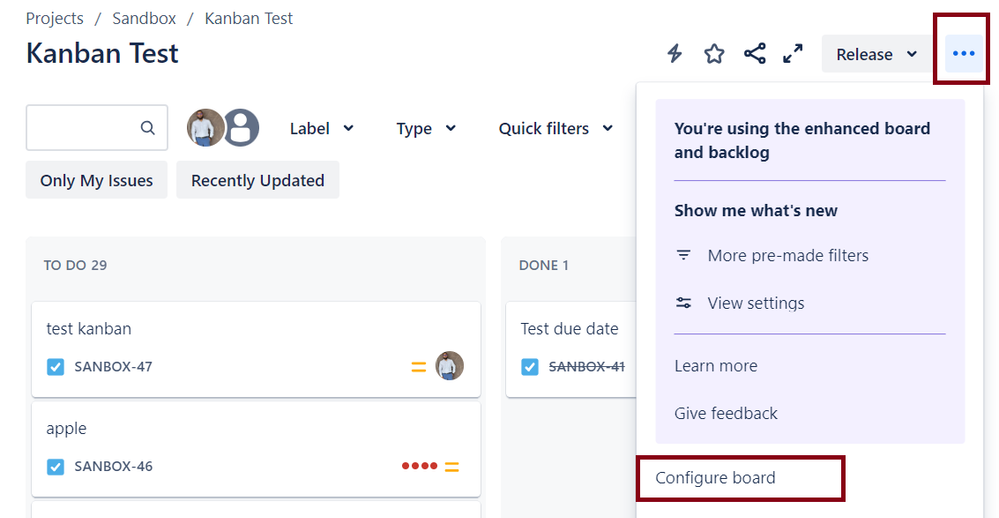The image size is (999, 518).
Task: Click the Recently Updated filter button
Action: (x=257, y=180)
